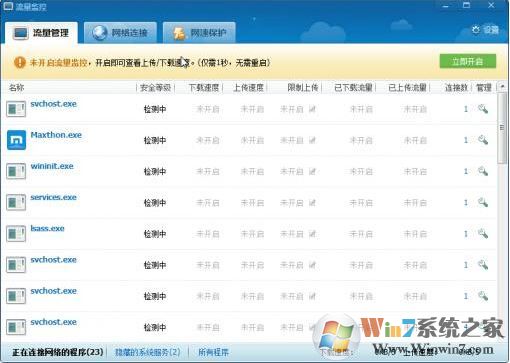Edit upload limit icon for first svchost.exe
Viewport: 510px width, 363px height.
312,109
